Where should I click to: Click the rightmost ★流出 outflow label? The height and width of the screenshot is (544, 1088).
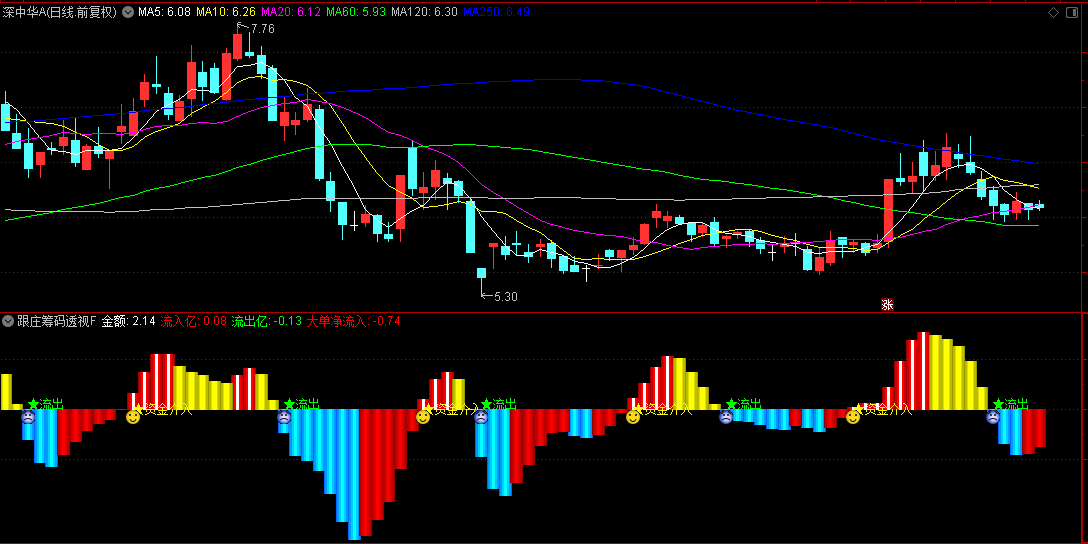pyautogui.click(x=1010, y=404)
